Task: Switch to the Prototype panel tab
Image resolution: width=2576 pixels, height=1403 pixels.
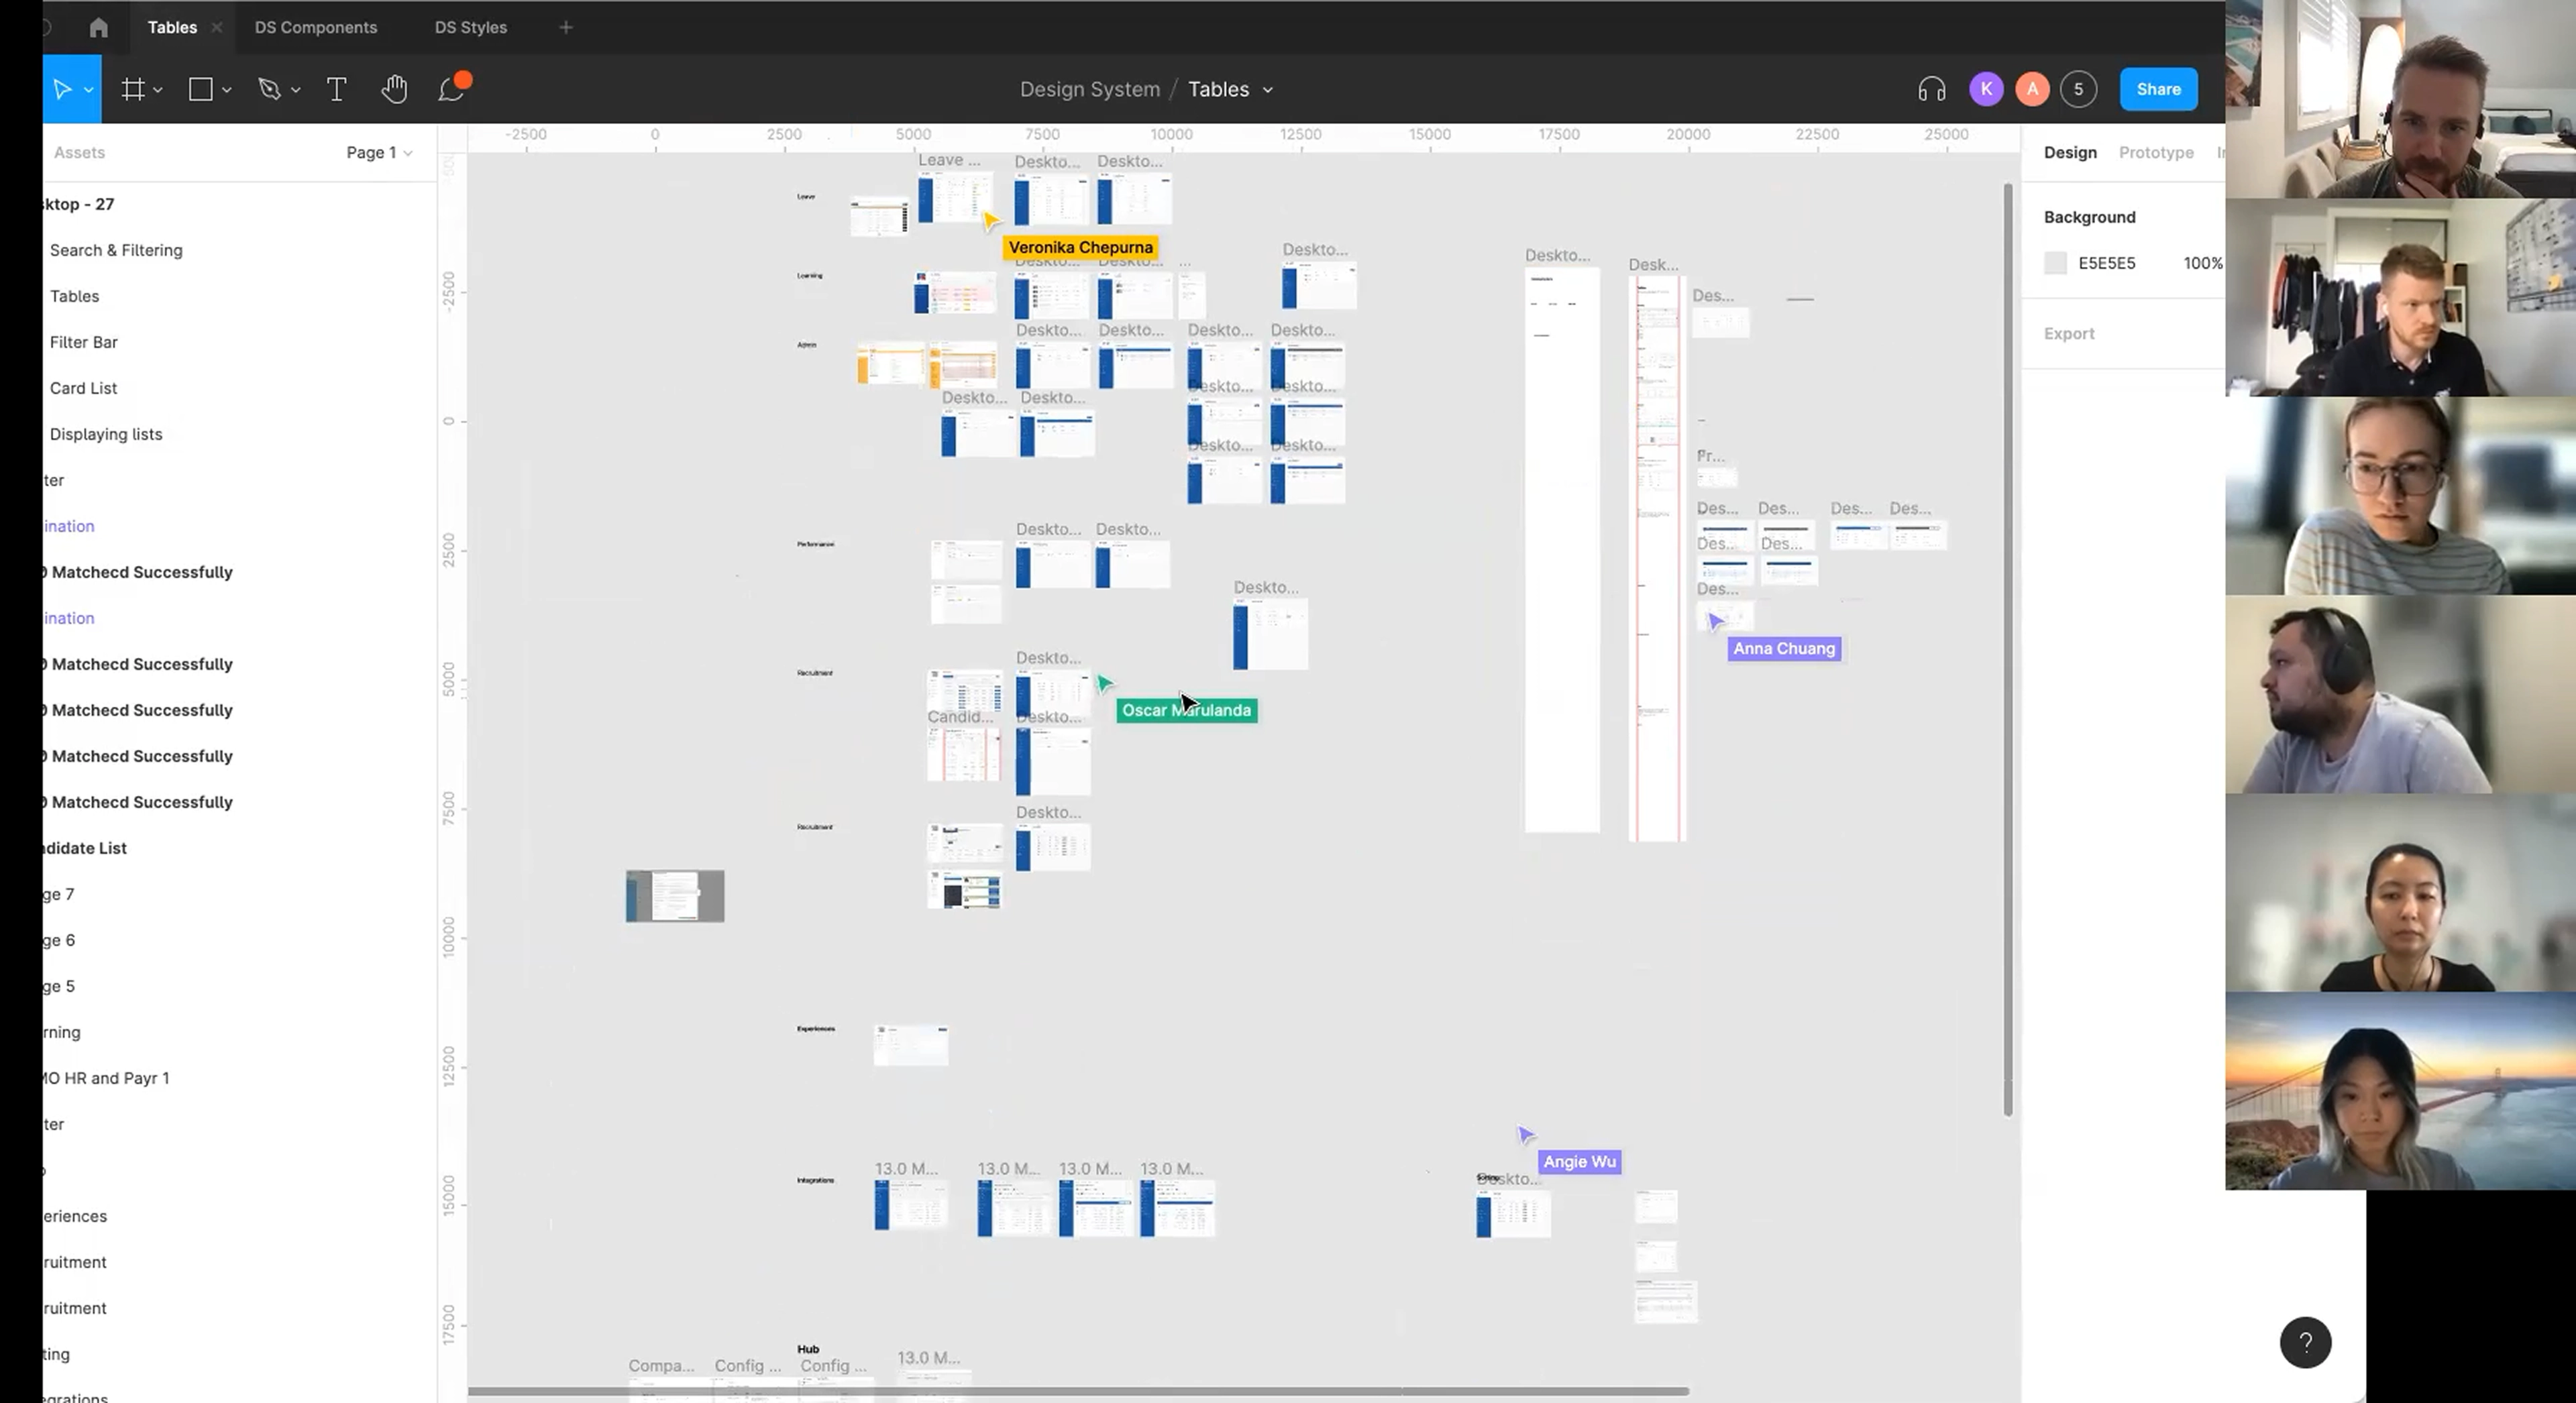Action: 2155,152
